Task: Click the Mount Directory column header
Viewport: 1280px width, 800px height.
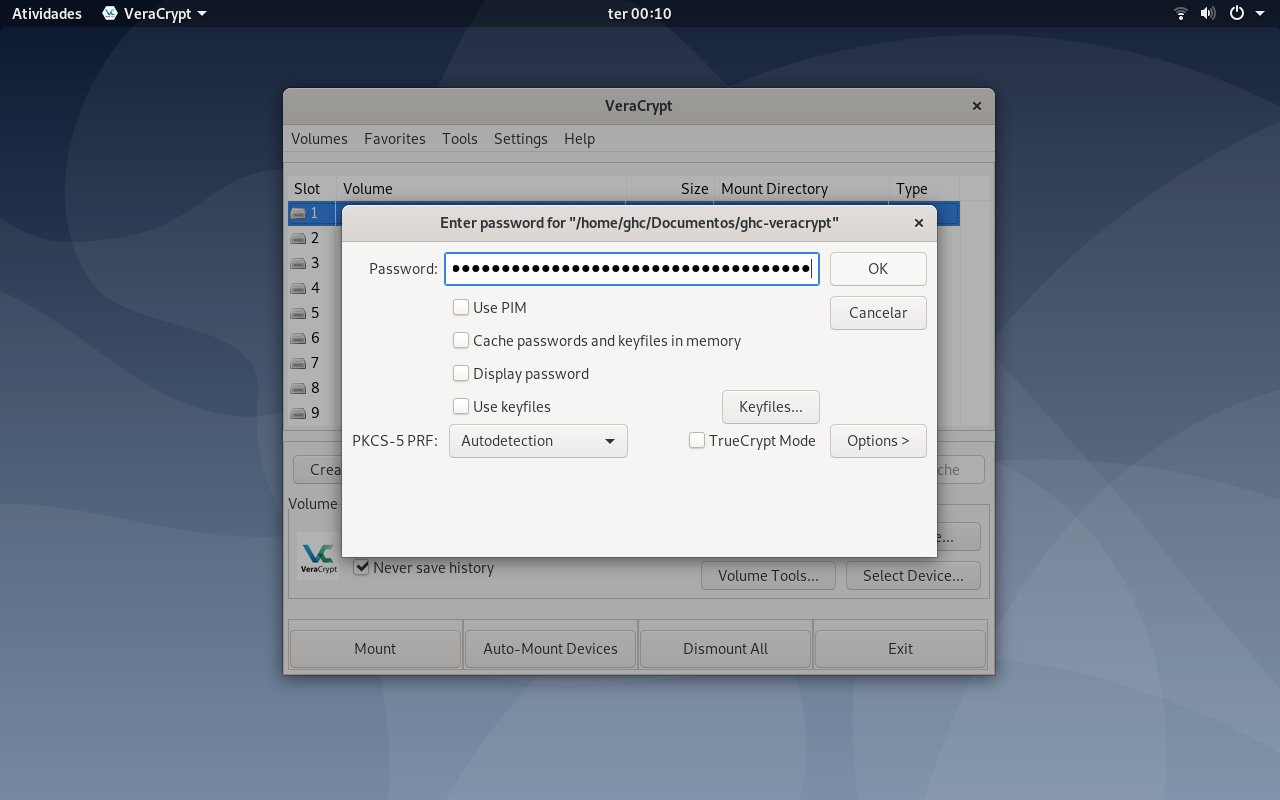Action: point(802,189)
